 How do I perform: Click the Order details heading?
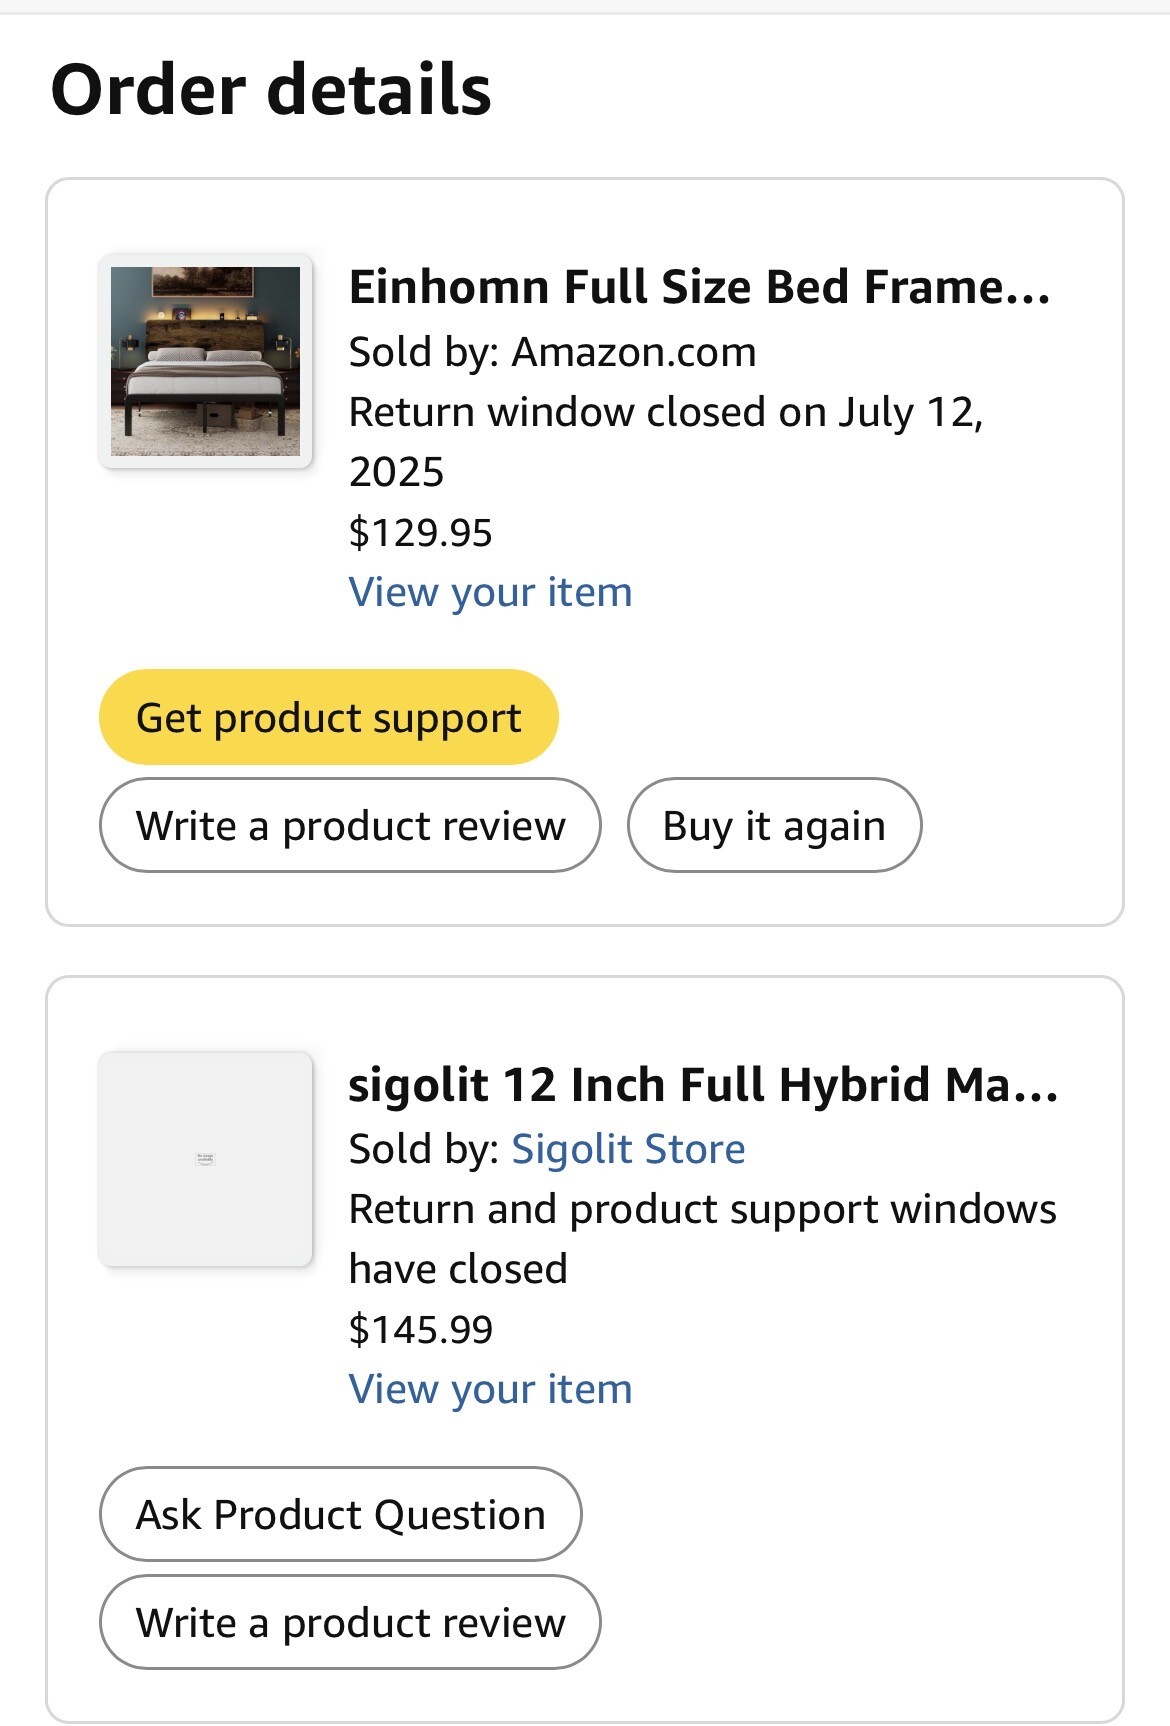pyautogui.click(x=271, y=90)
